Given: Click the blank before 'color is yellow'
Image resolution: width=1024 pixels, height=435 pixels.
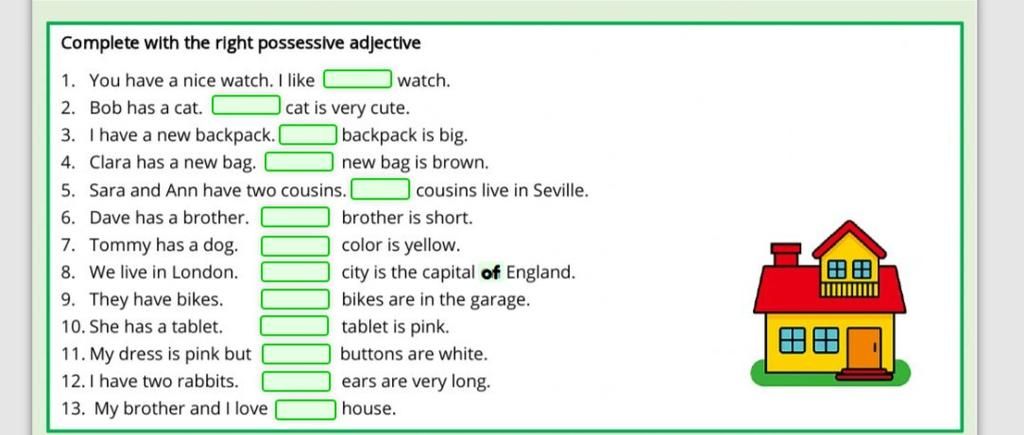Looking at the screenshot, I should coord(295,246).
